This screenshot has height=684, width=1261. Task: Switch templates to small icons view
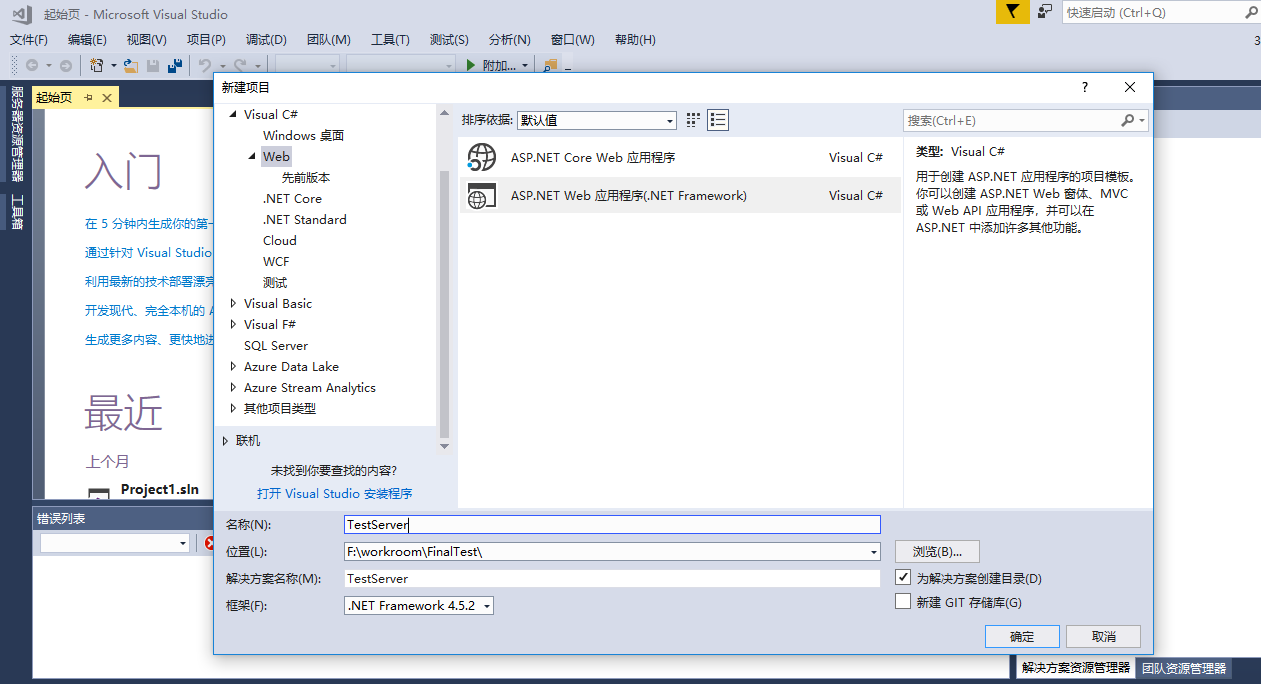tap(694, 120)
